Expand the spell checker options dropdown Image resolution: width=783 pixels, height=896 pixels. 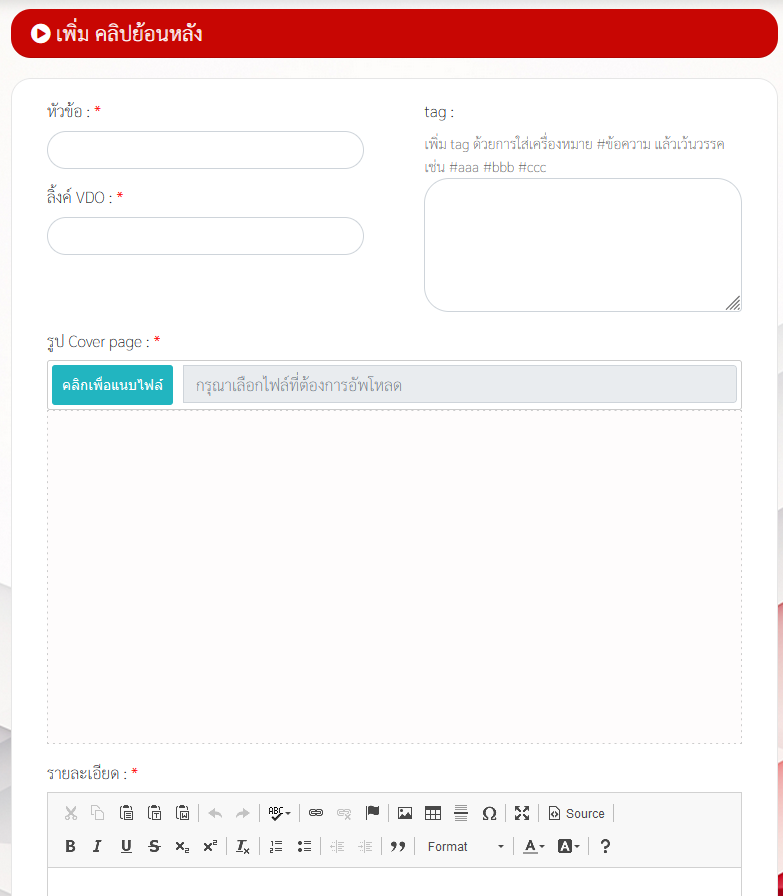coord(279,813)
